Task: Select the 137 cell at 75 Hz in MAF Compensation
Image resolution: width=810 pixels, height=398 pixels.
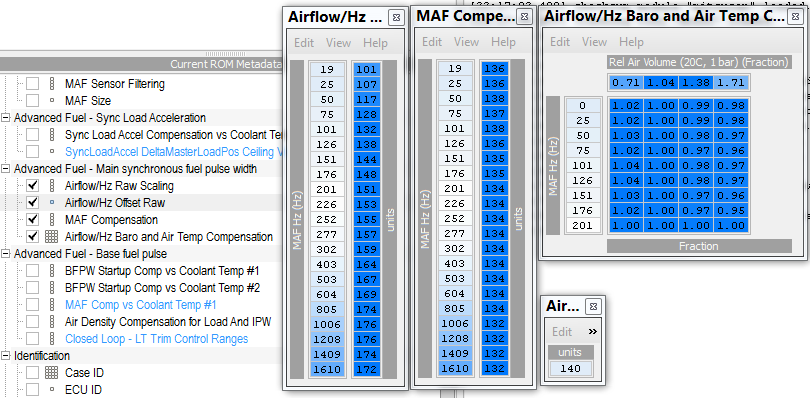Action: [495, 114]
